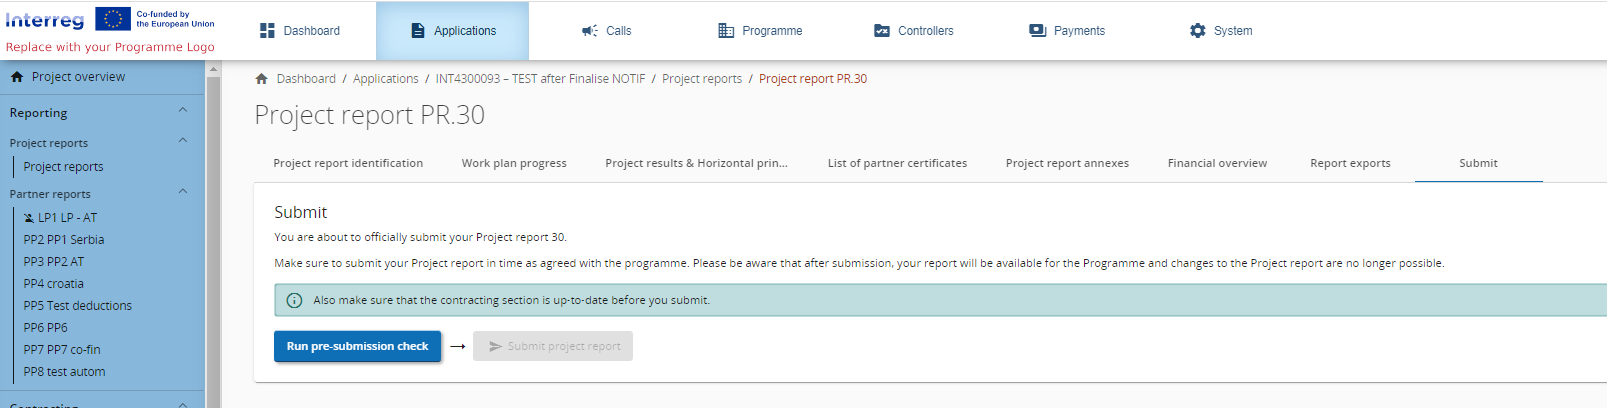Click the Payments icon in top navigation
Screen dimensions: 1607x408
1038,31
